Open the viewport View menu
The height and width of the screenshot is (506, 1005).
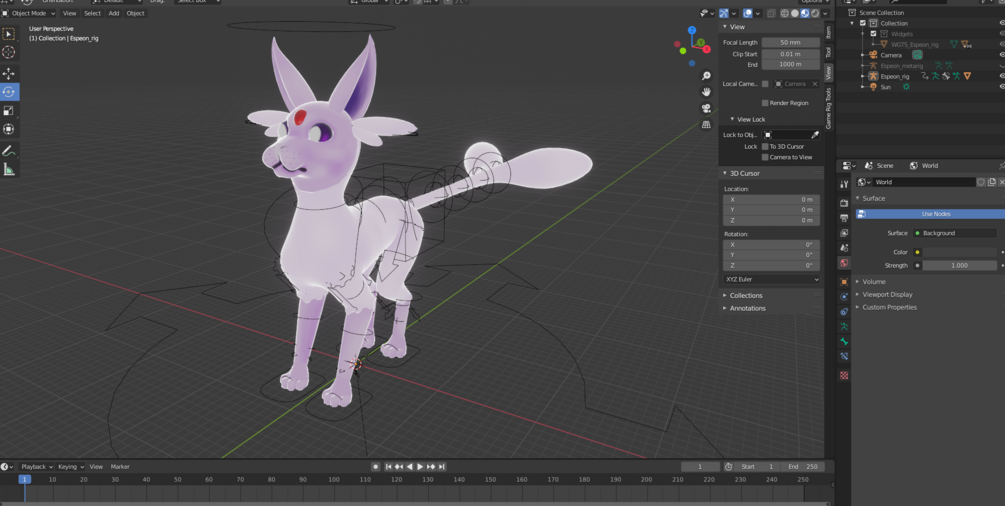[69, 13]
